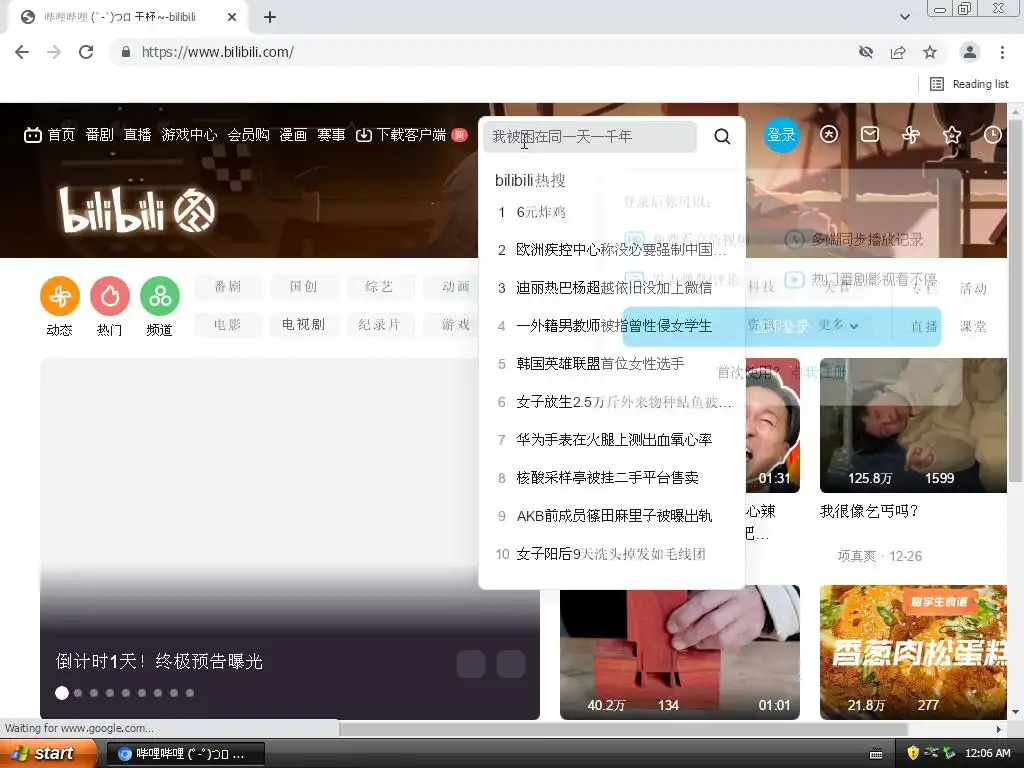Open the browser profile avatar
The height and width of the screenshot is (768, 1024).
pos(970,52)
